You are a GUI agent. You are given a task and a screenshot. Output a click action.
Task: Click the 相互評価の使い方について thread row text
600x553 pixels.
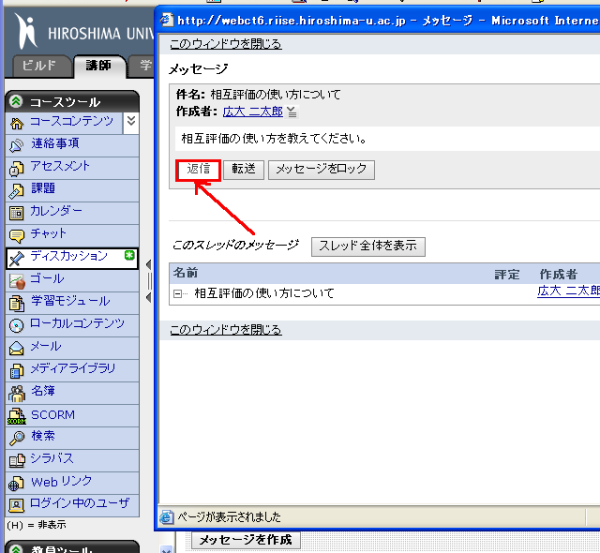click(x=264, y=294)
